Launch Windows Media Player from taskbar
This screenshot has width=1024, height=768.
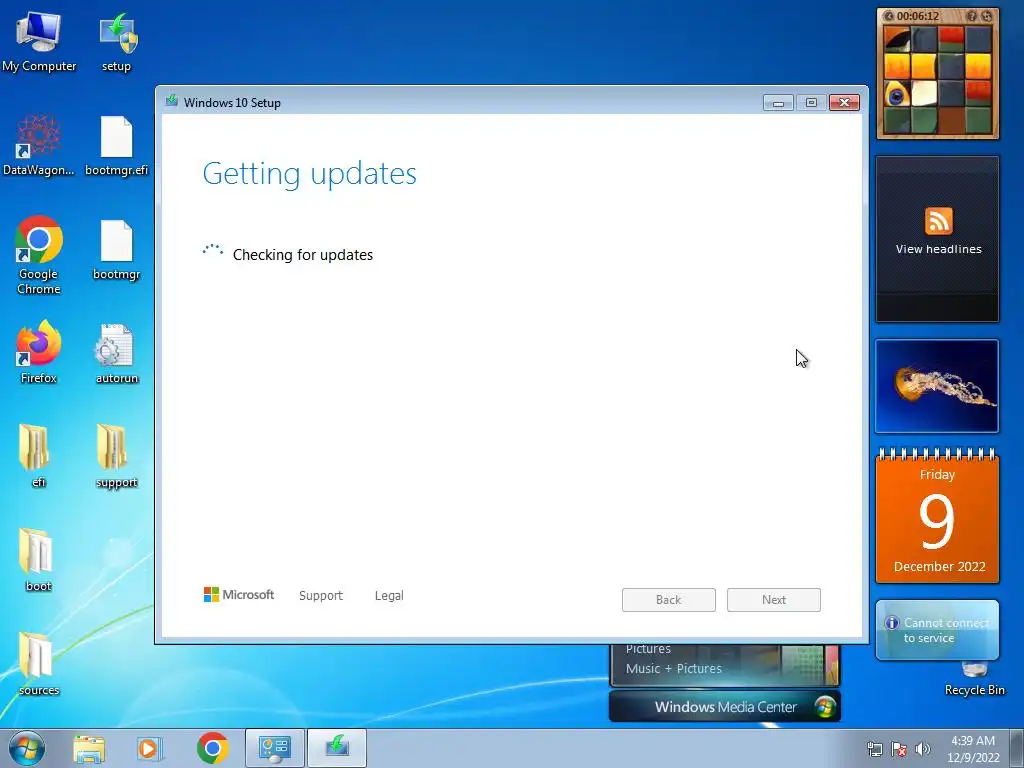pos(149,748)
